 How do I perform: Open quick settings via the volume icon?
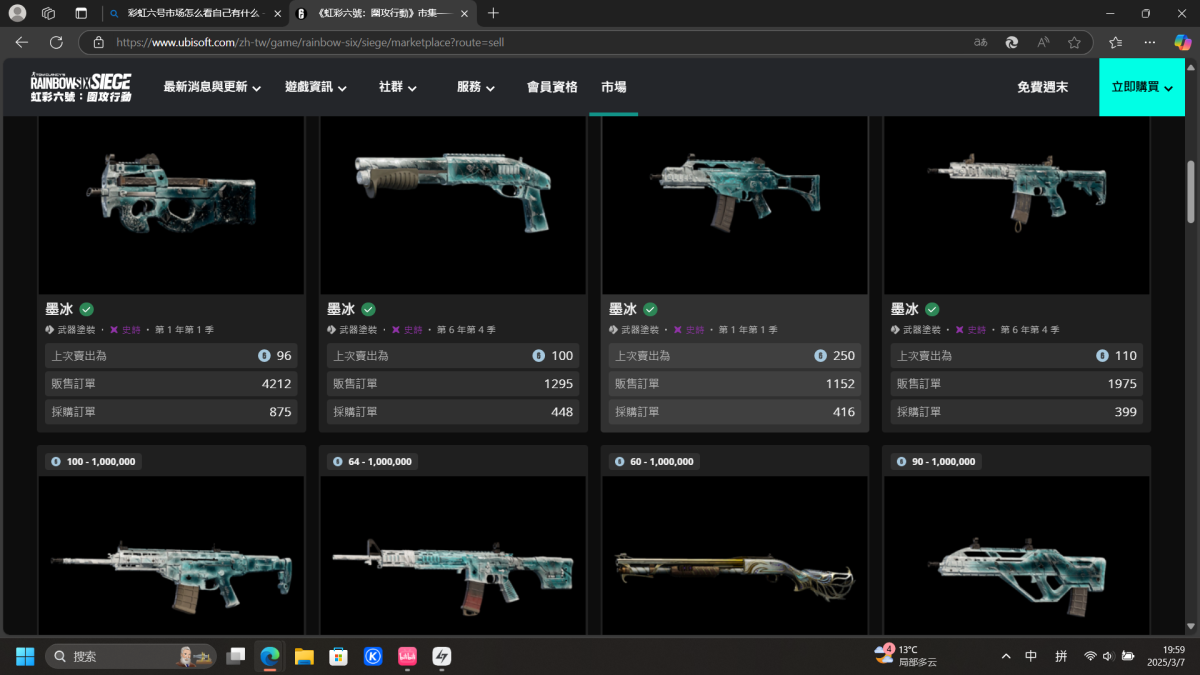(1109, 656)
